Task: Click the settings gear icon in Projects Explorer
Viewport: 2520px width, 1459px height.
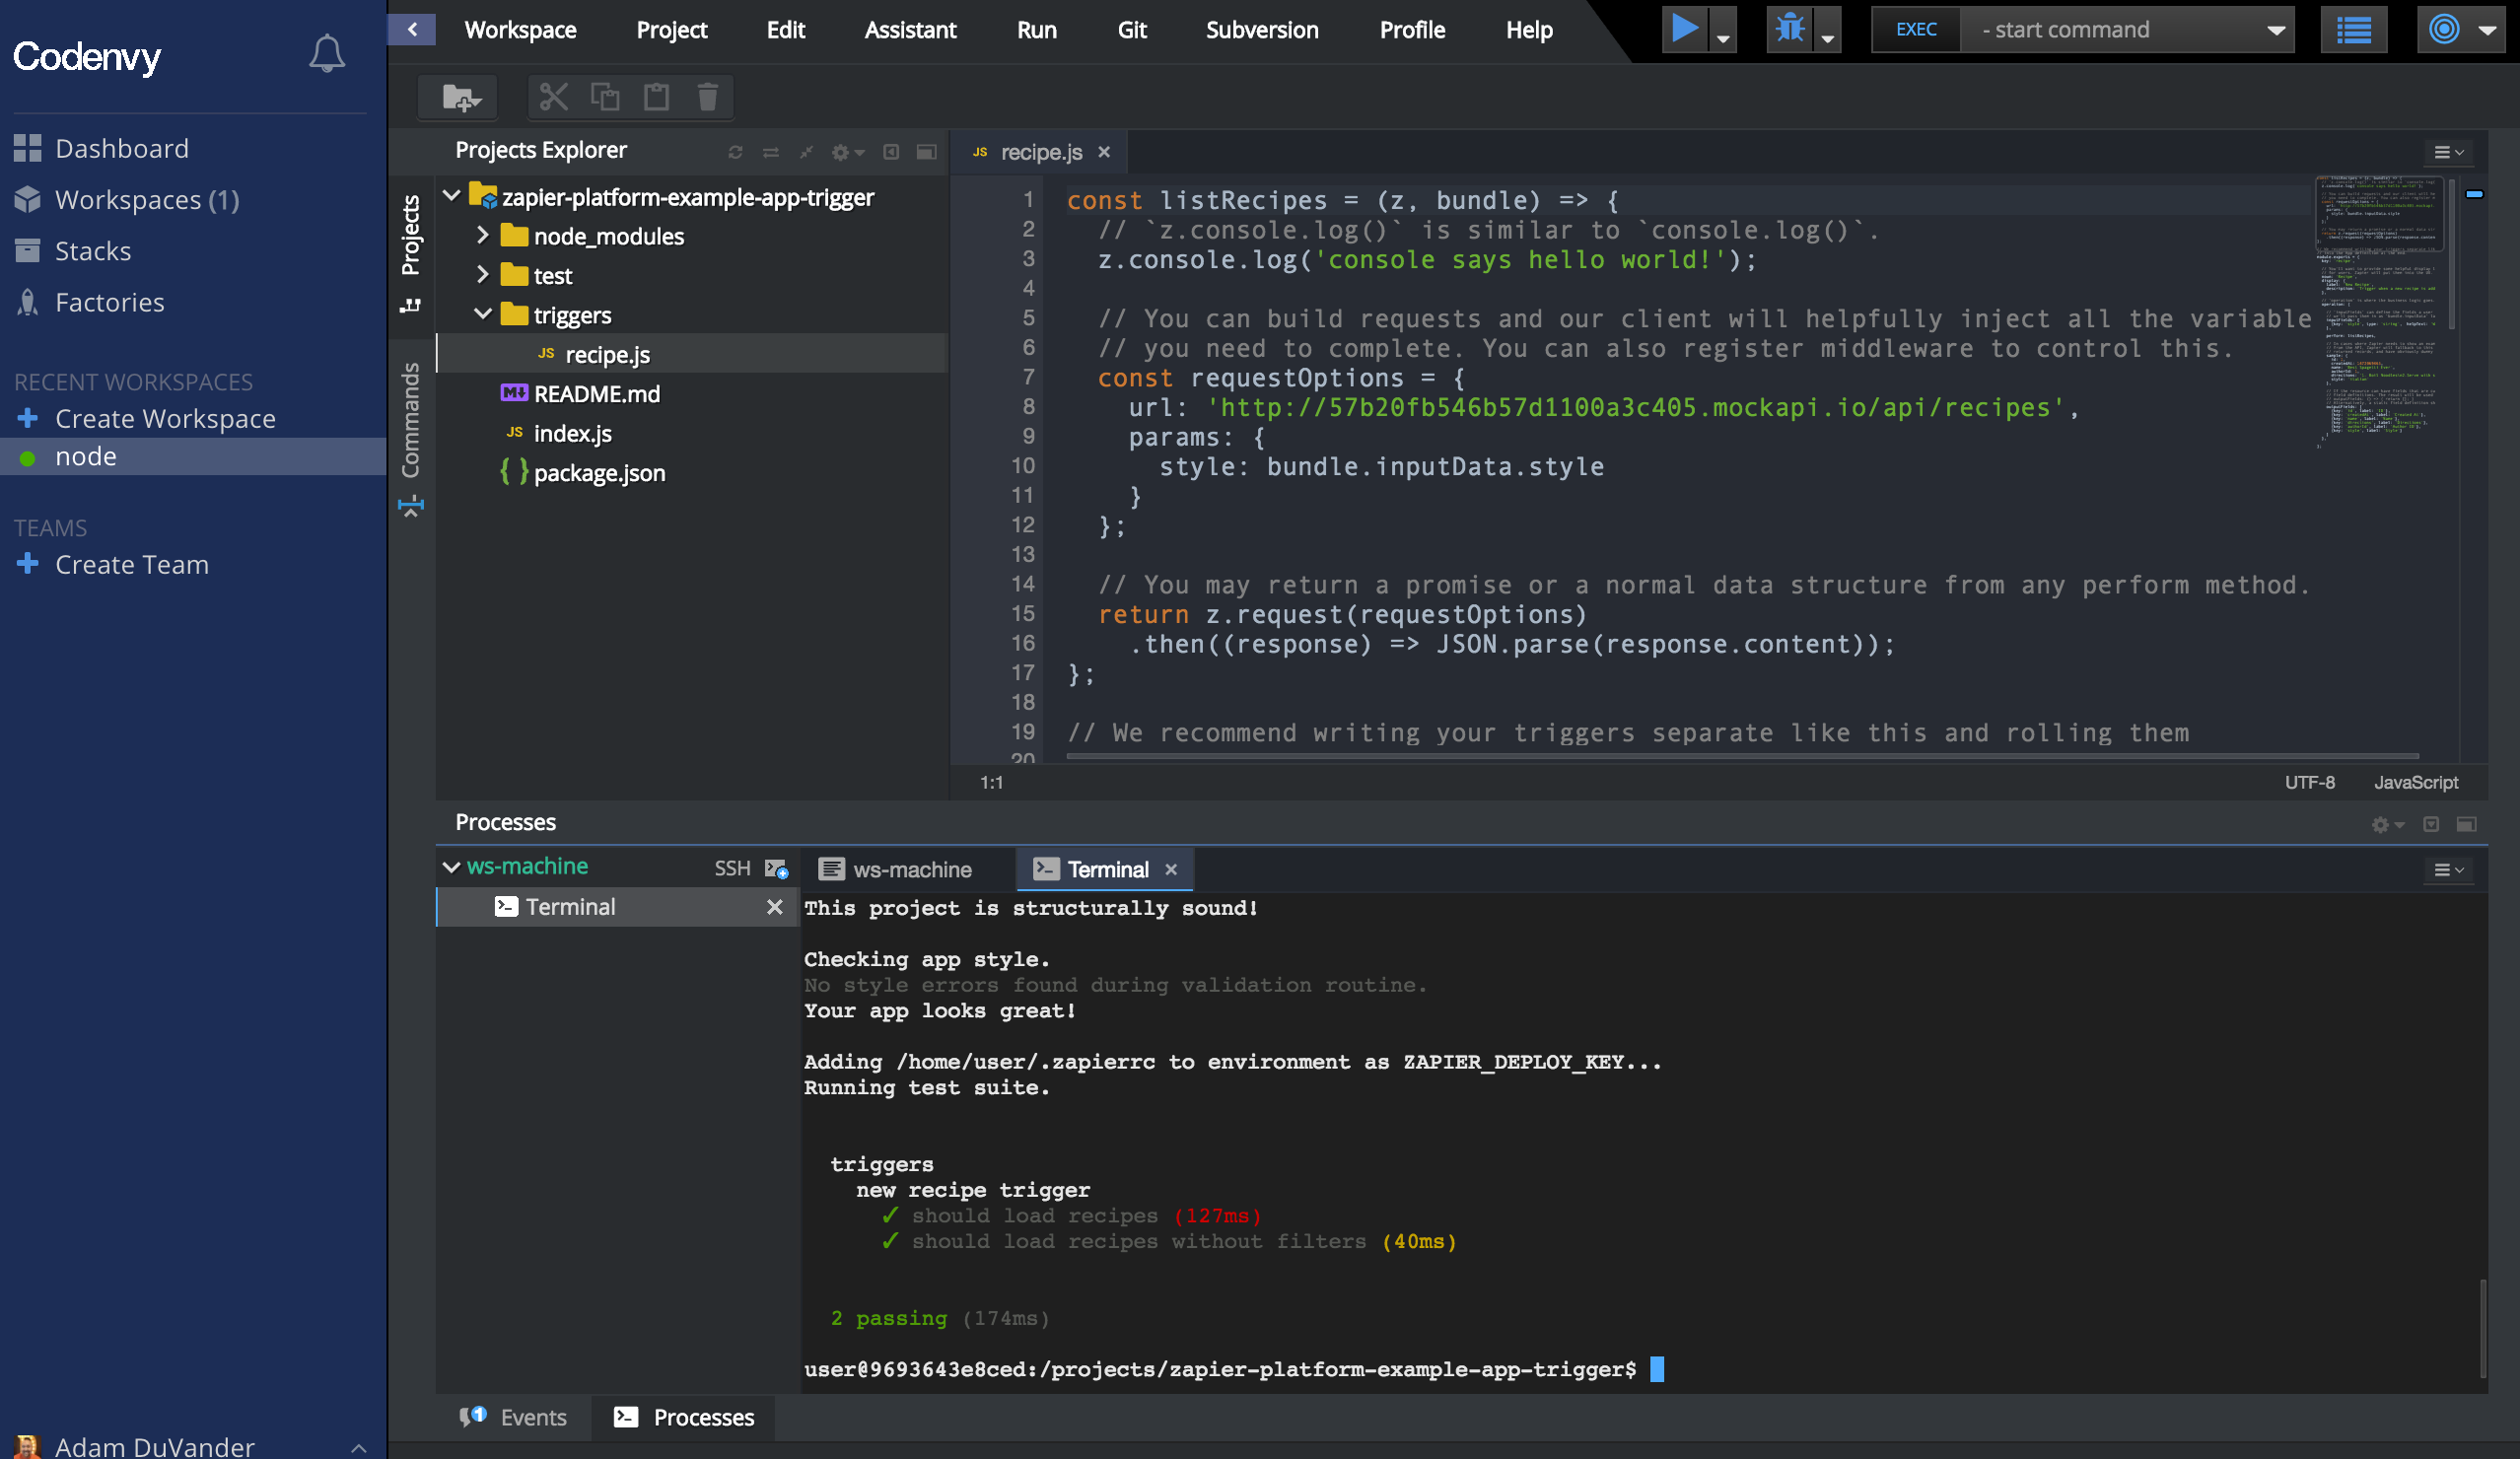Action: point(839,151)
